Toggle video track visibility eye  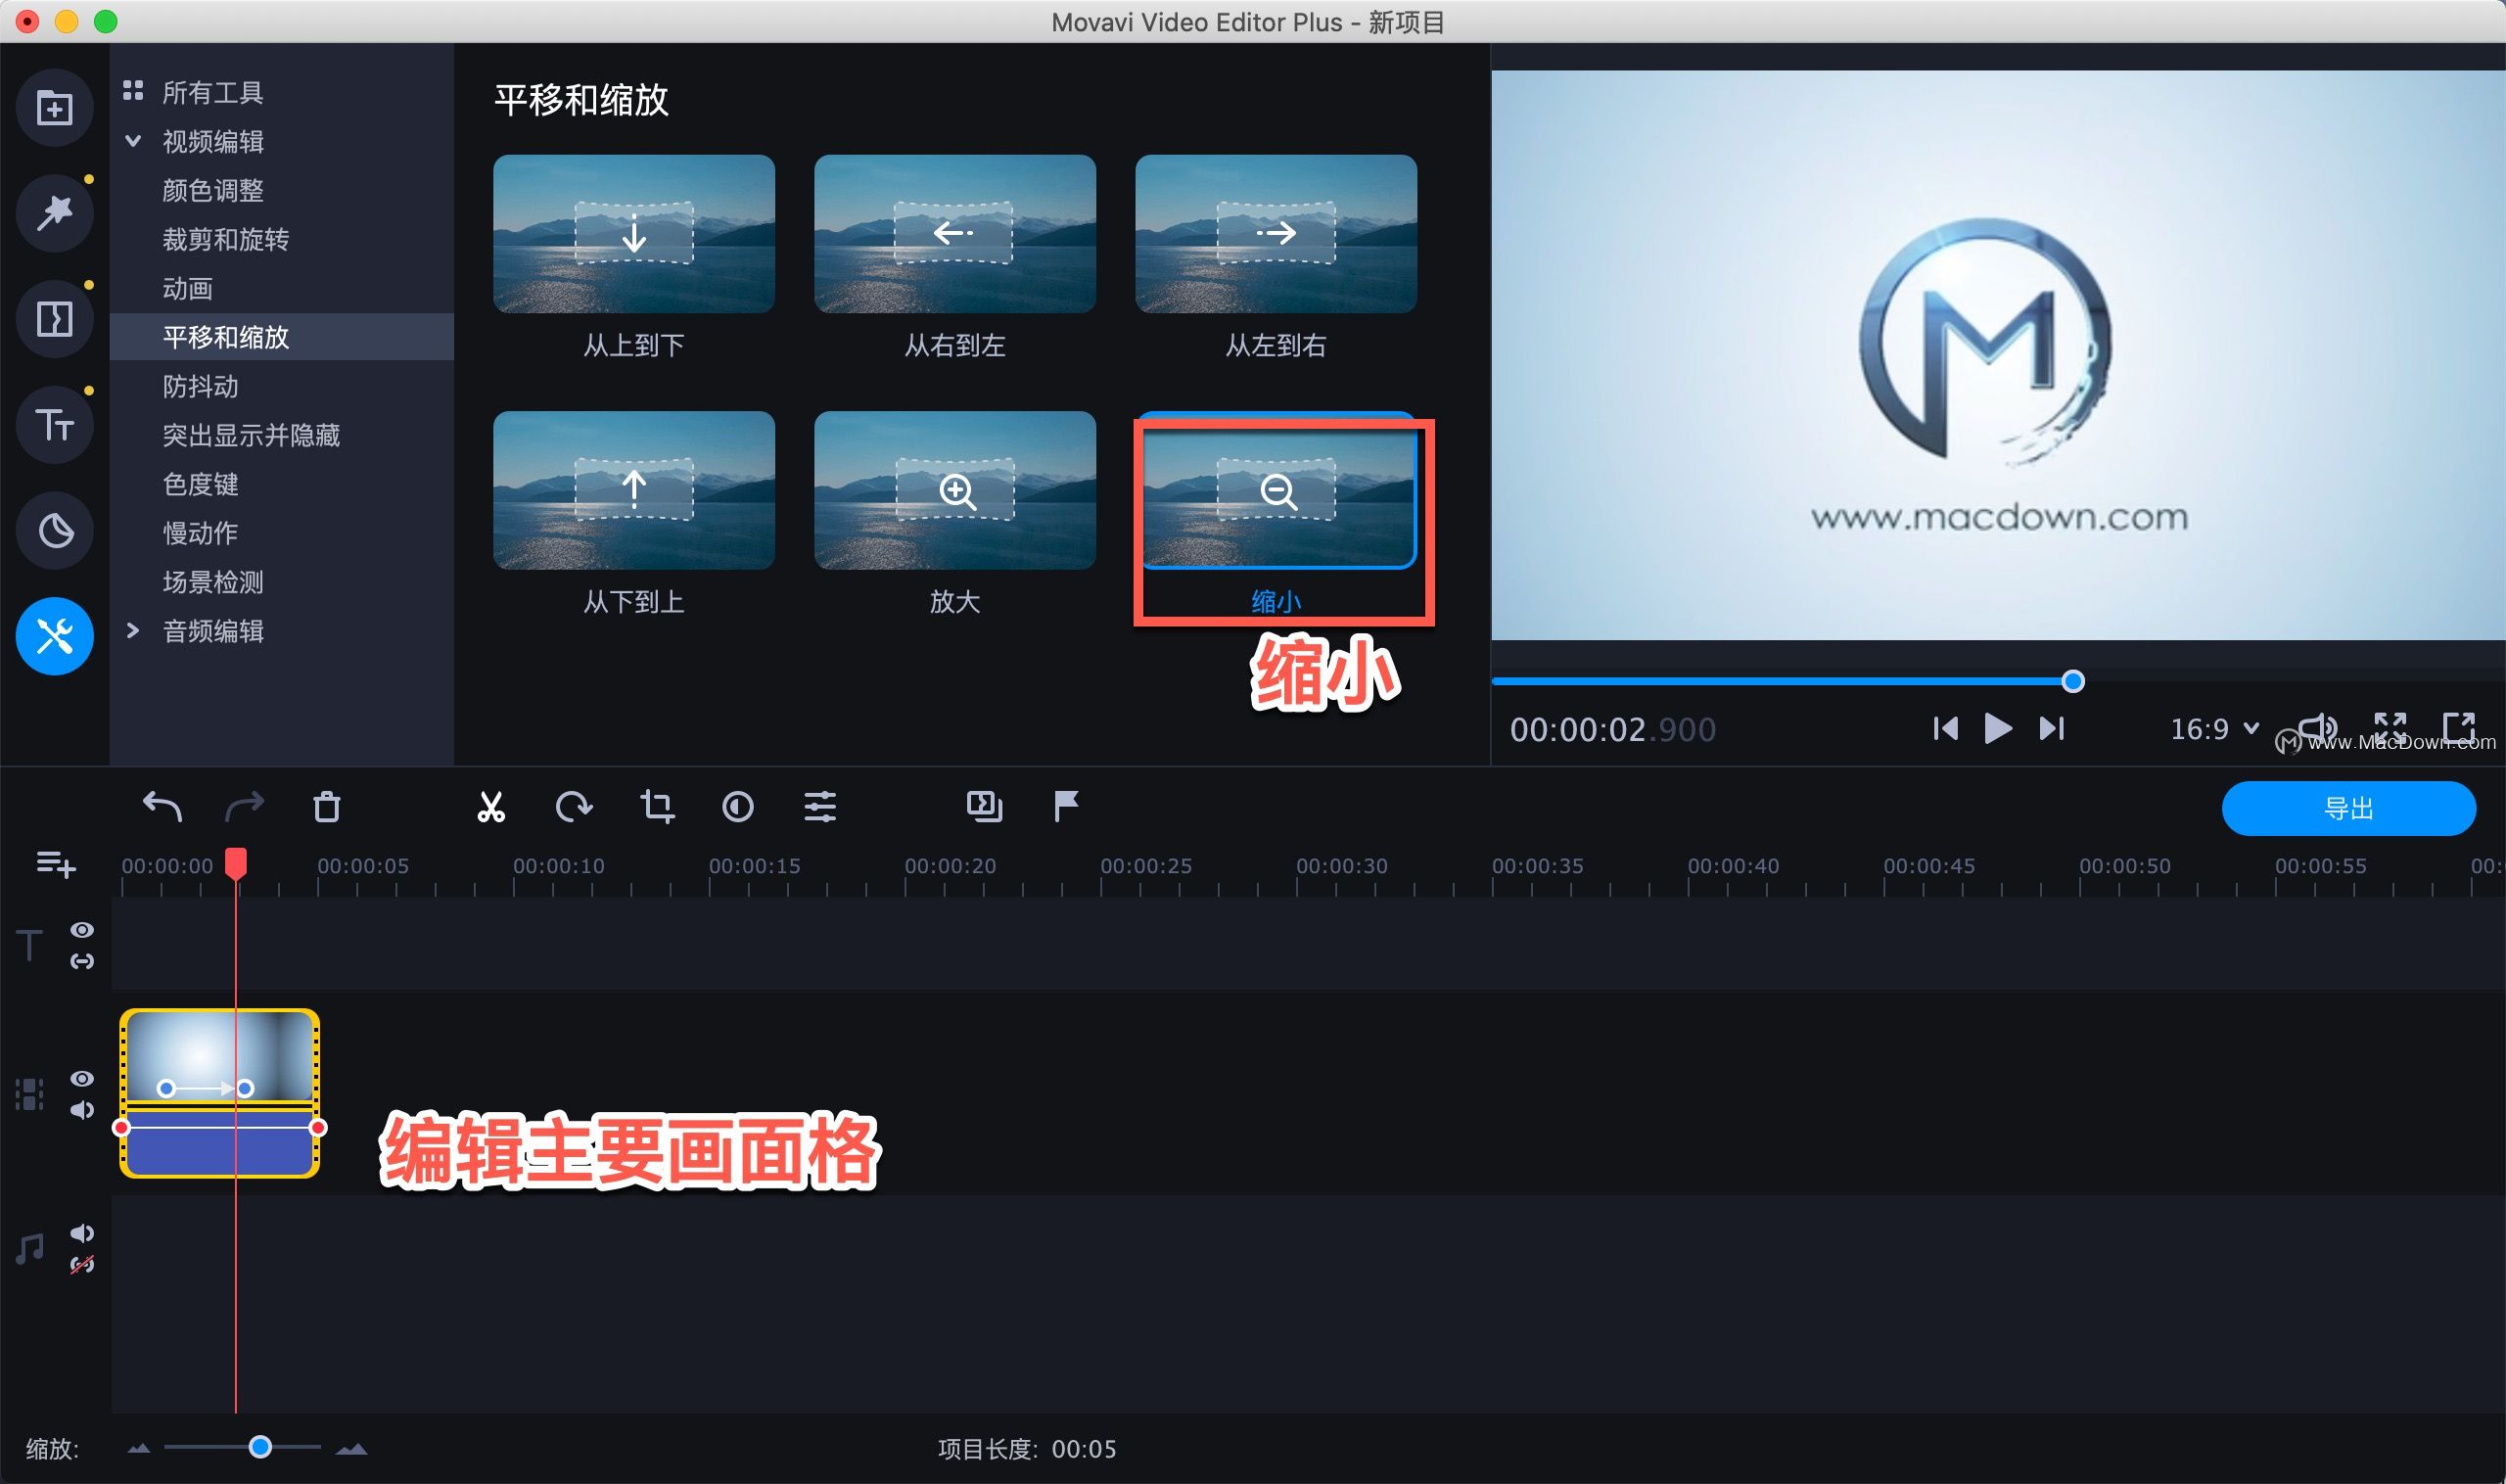[x=82, y=1079]
